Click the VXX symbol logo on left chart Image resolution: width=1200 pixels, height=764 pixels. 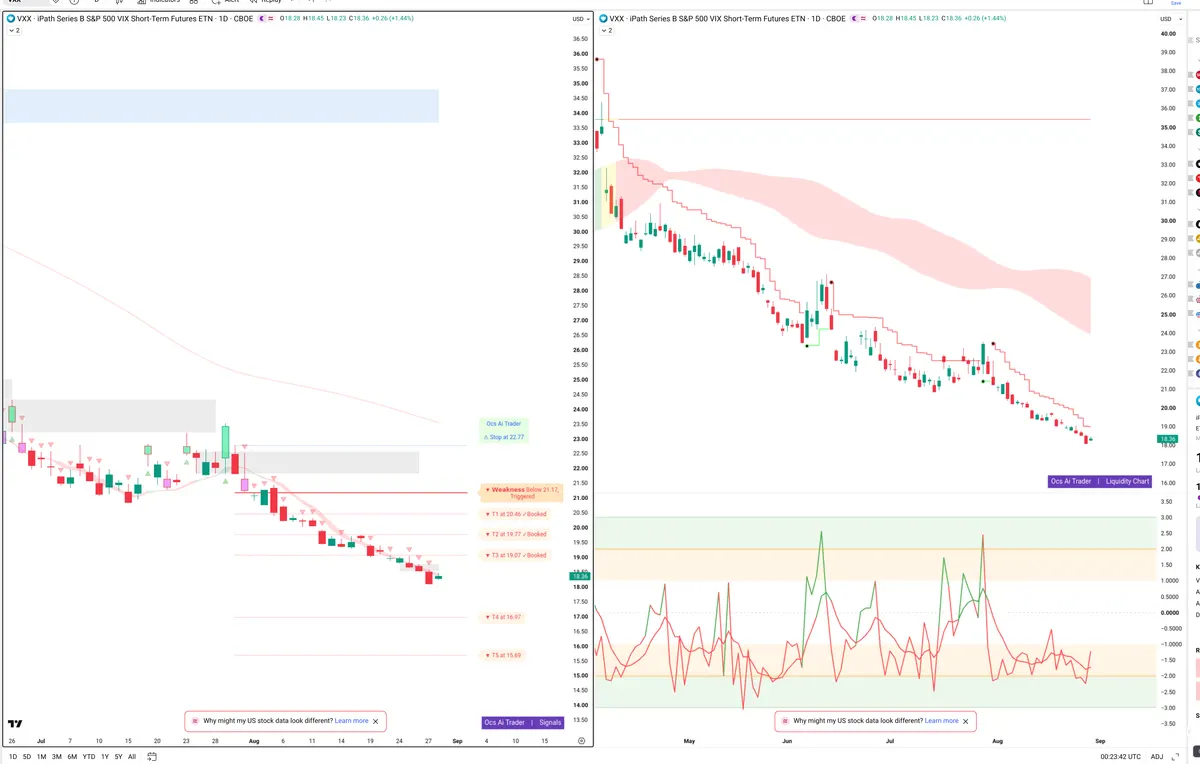coord(11,18)
